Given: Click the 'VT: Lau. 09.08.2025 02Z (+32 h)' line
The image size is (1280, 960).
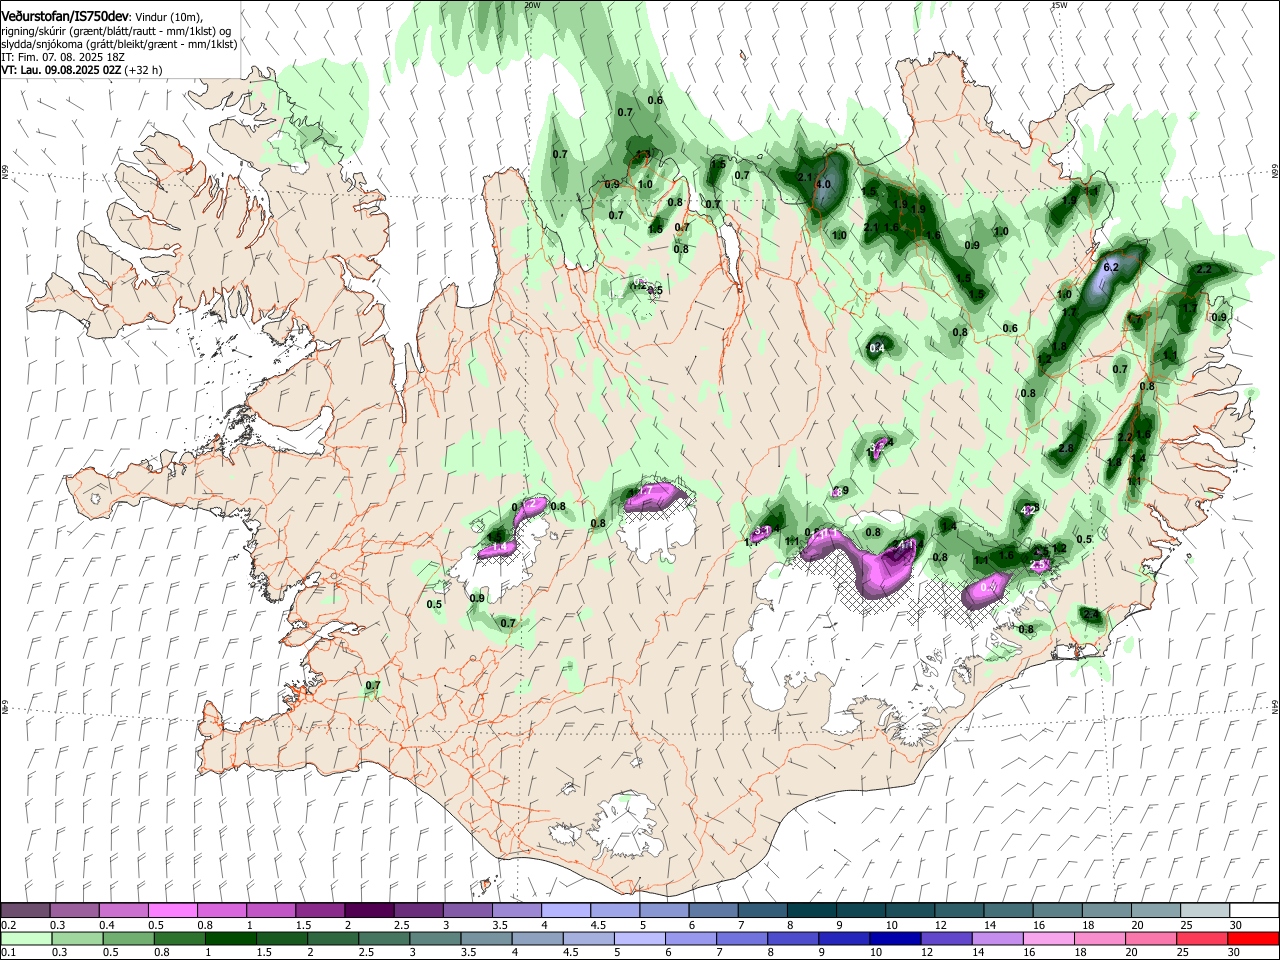Looking at the screenshot, I should (81, 71).
